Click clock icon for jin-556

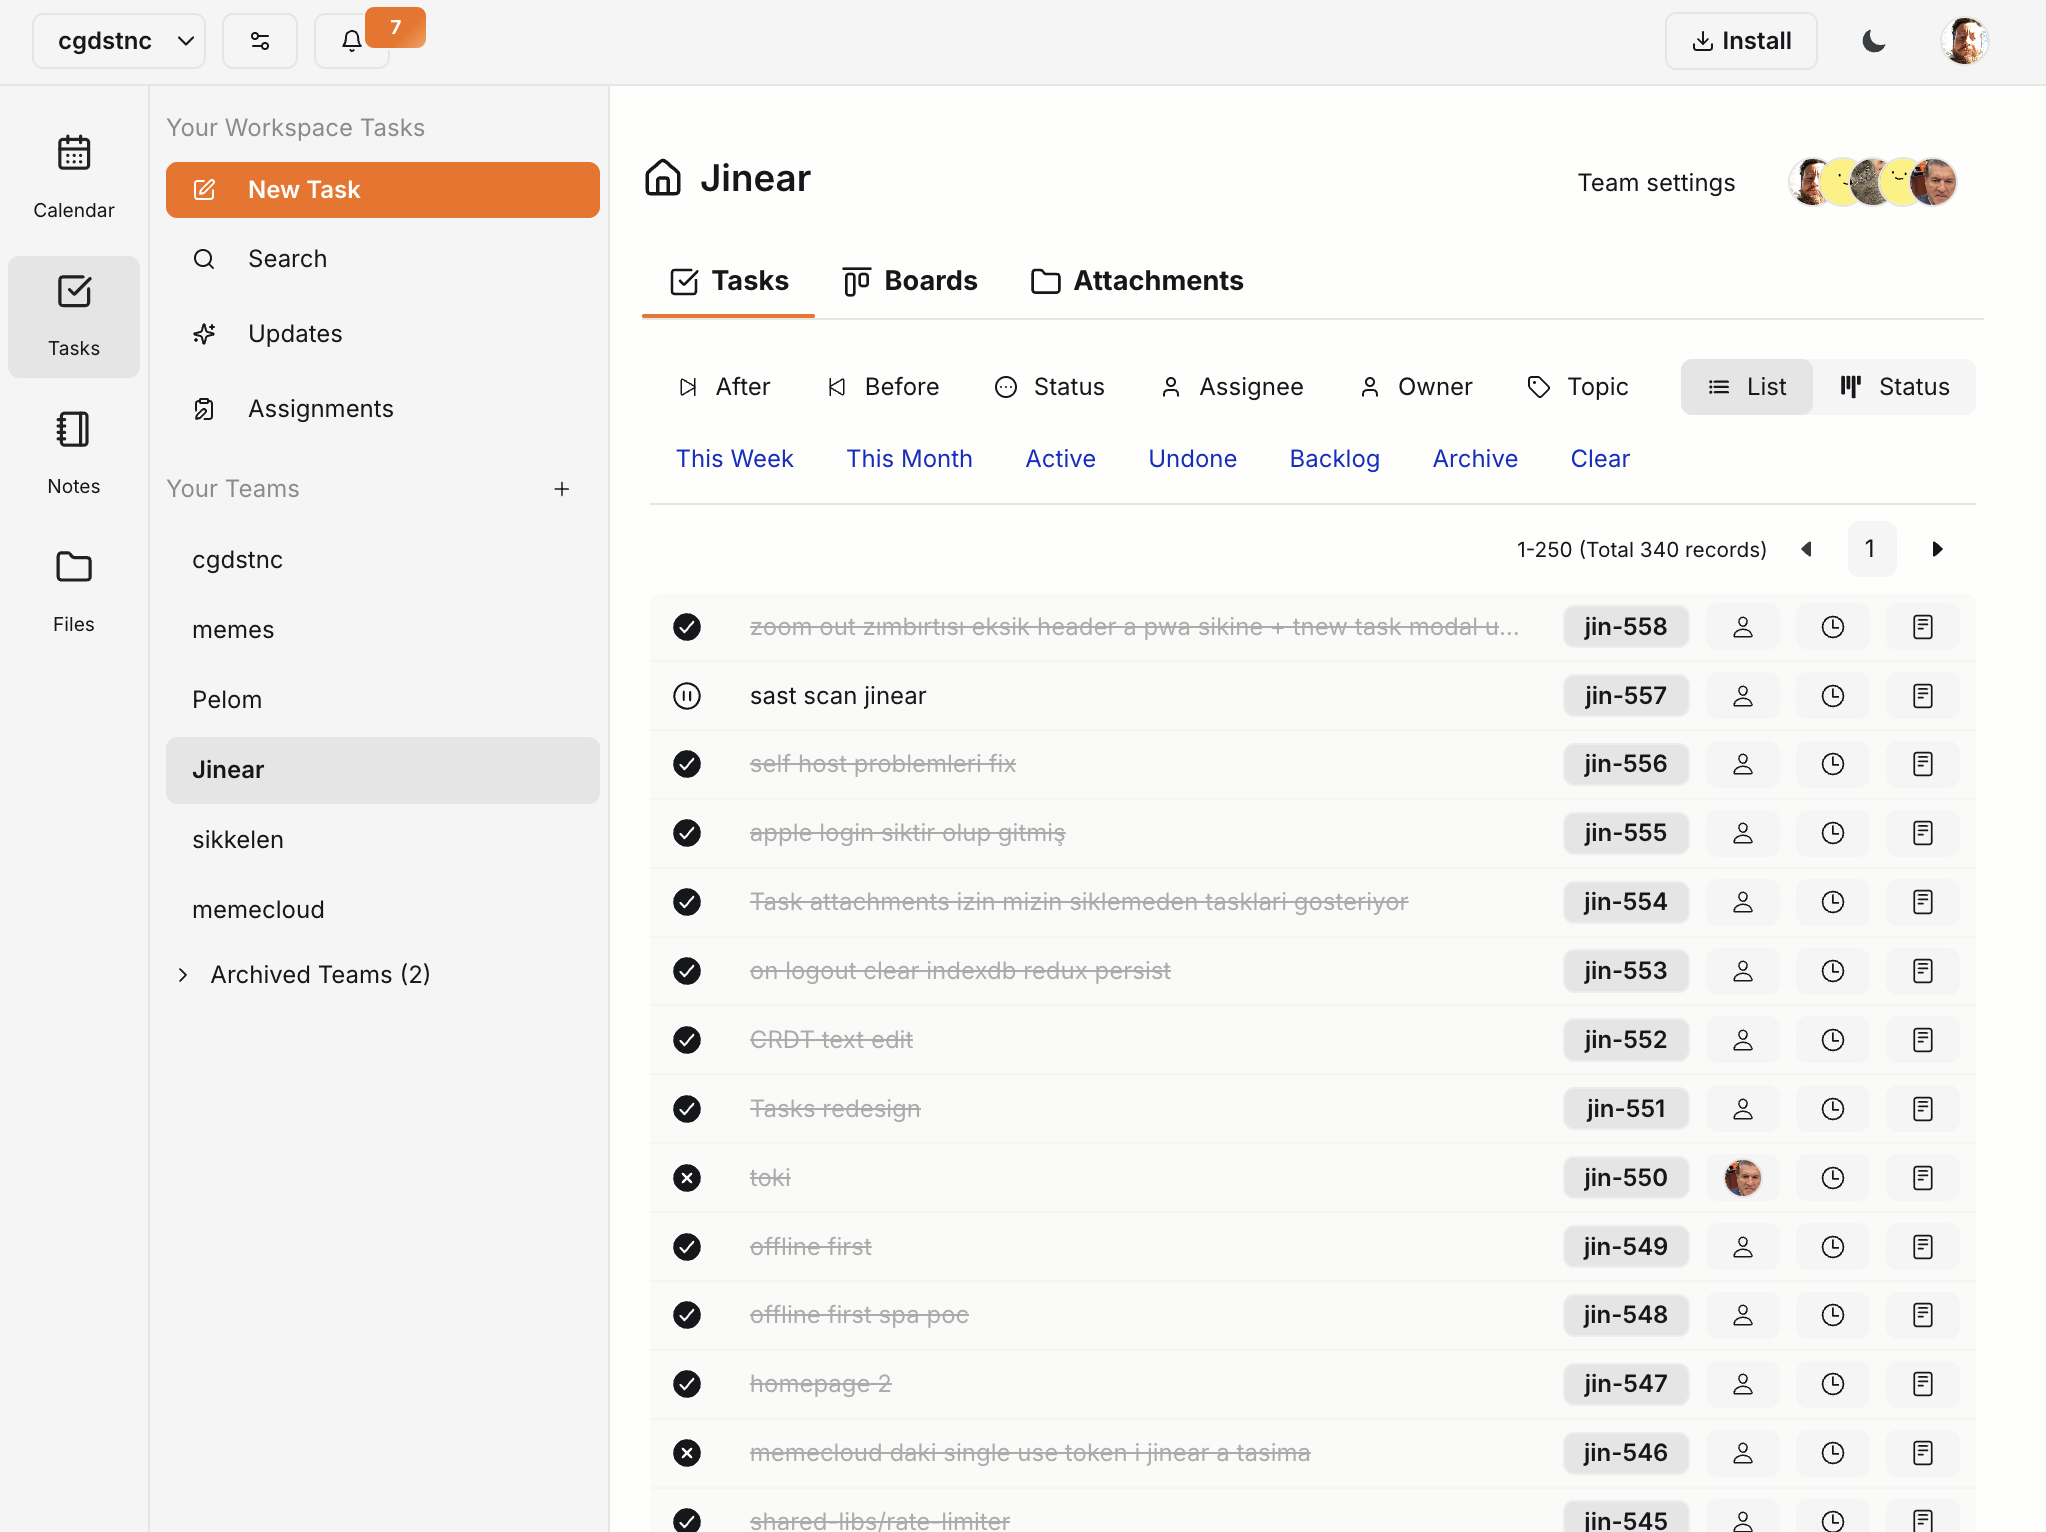point(1833,764)
